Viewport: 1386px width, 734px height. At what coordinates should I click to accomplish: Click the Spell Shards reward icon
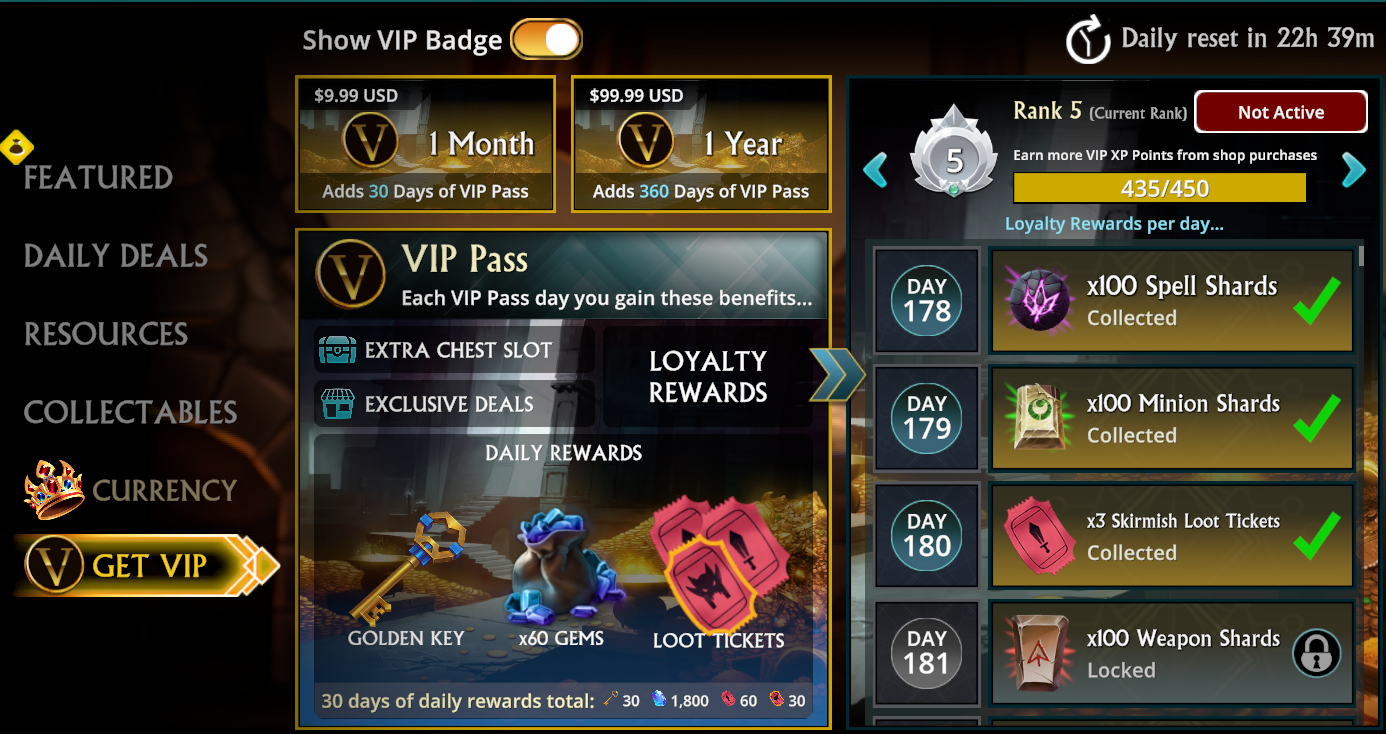coord(1039,301)
